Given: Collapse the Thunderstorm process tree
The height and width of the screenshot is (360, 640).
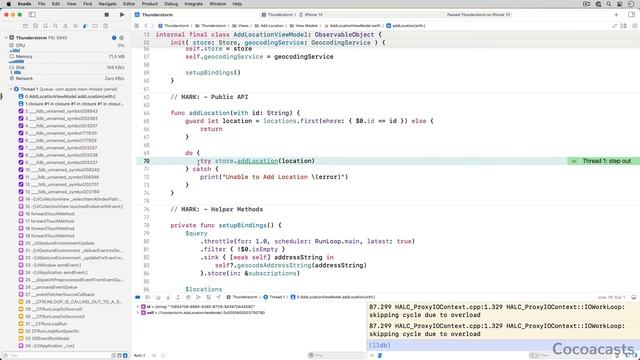Looking at the screenshot, I should [x=6, y=38].
